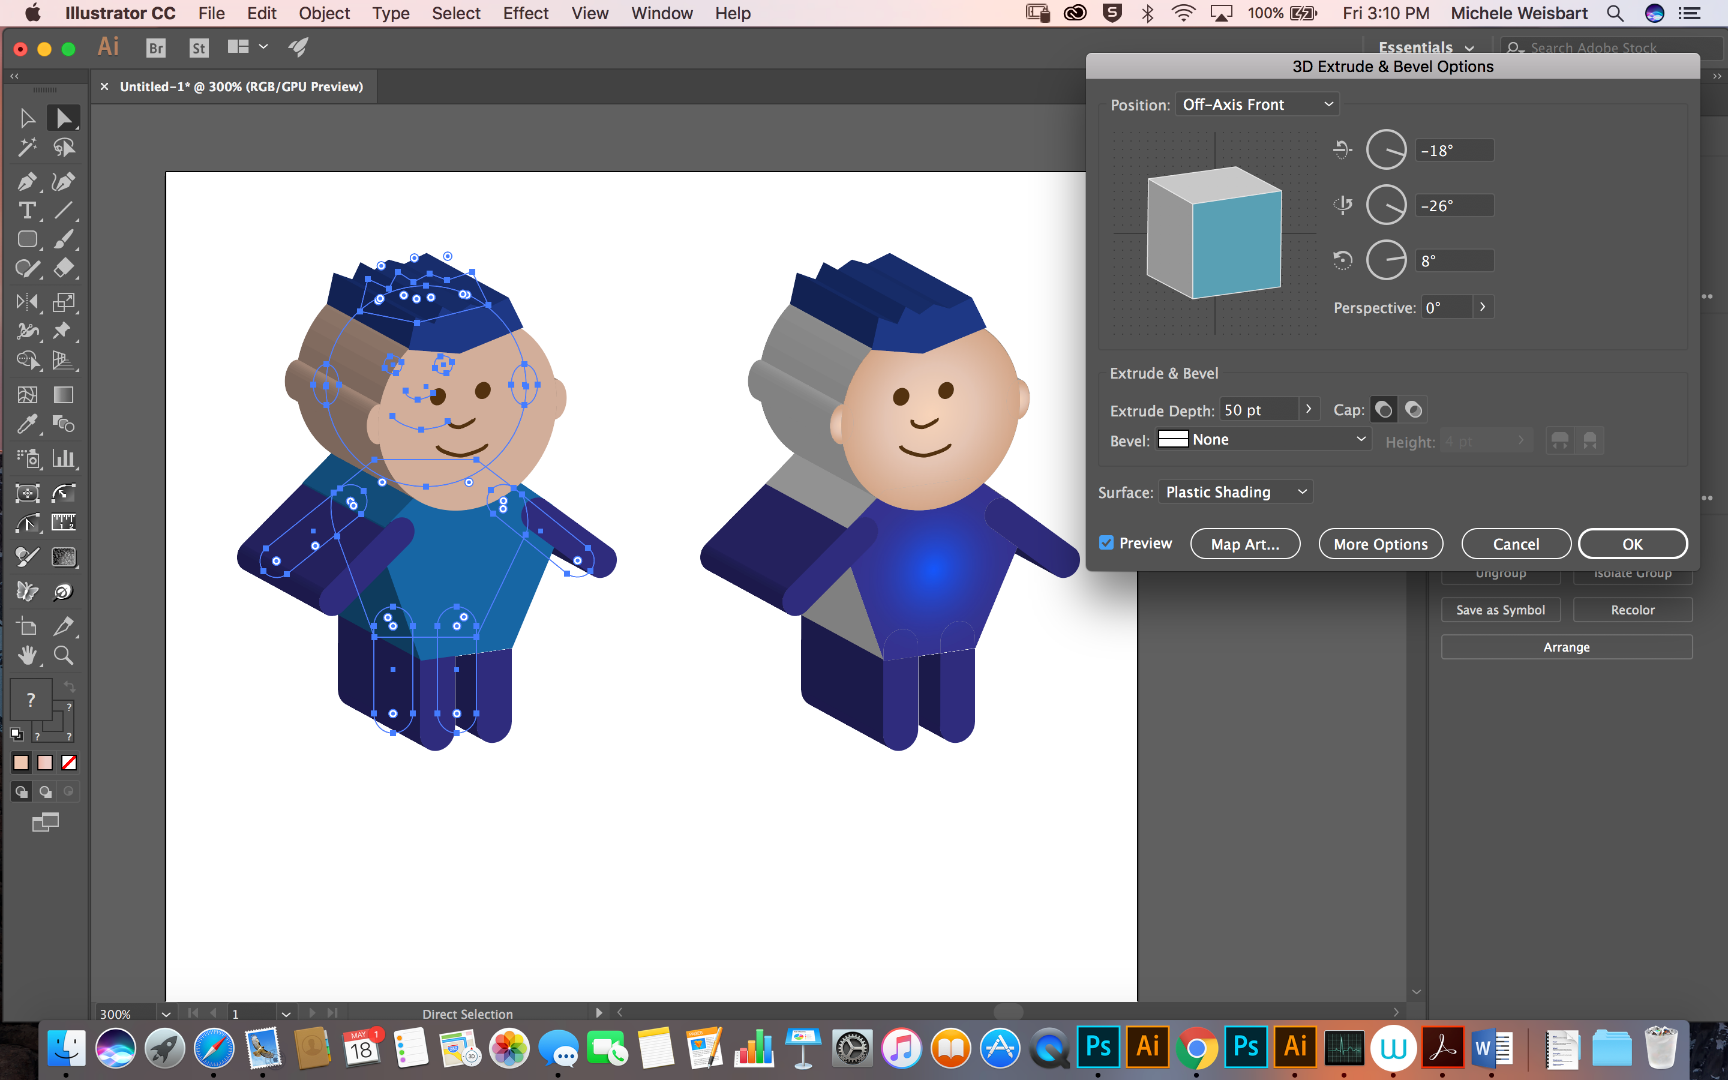Screen dimensions: 1728x1080
Task: Select the Pen tool
Action: 27,182
